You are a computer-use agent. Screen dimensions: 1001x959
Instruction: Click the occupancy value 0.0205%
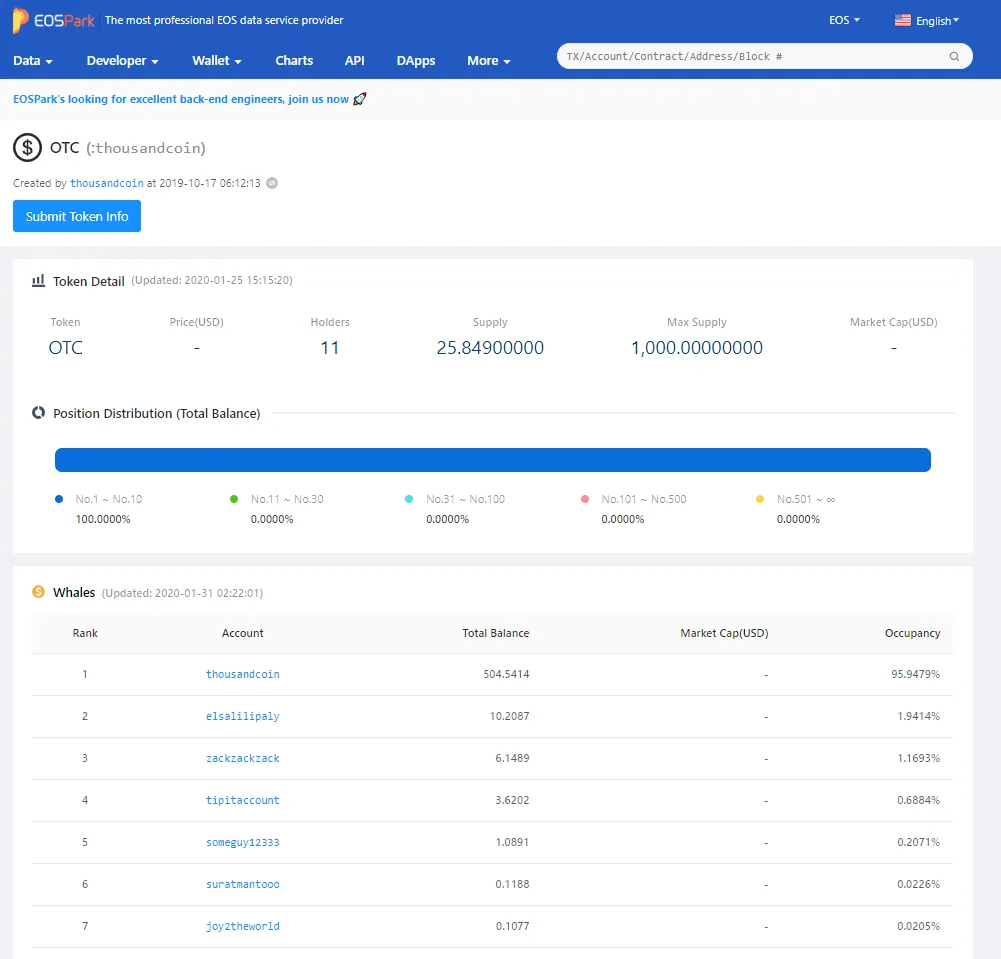click(x=919, y=926)
